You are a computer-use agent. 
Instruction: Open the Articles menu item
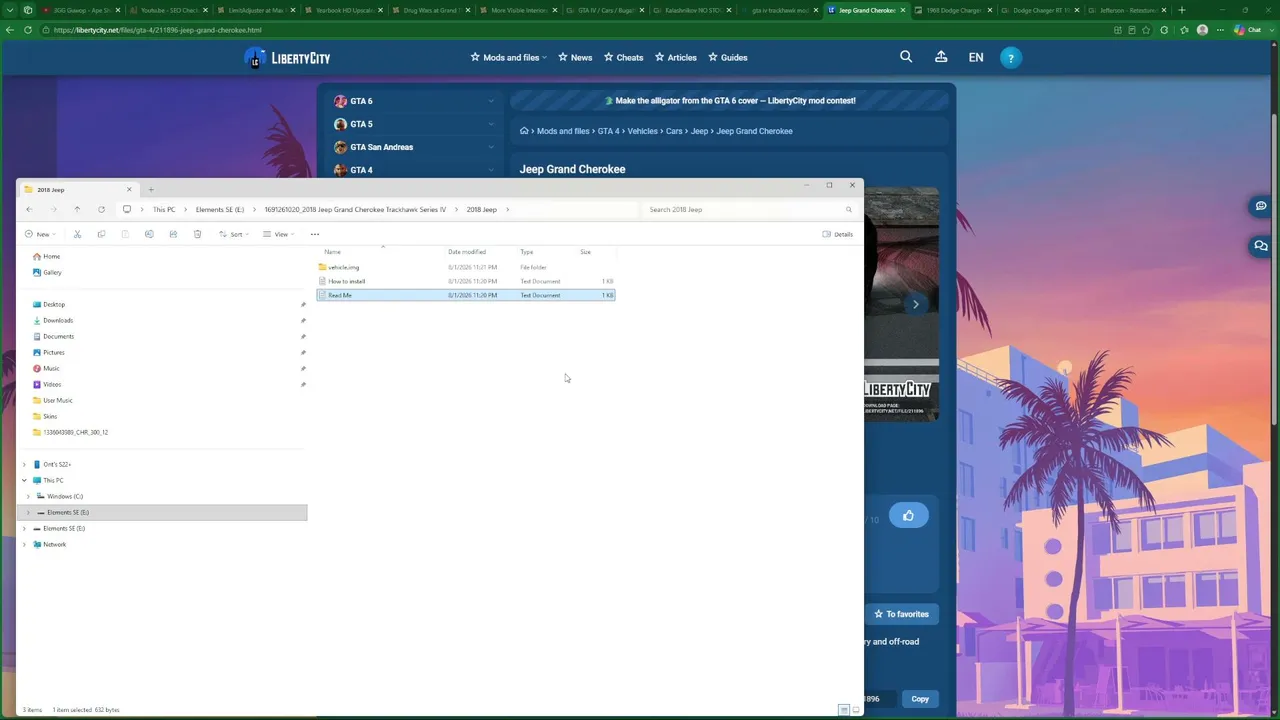[x=675, y=57]
